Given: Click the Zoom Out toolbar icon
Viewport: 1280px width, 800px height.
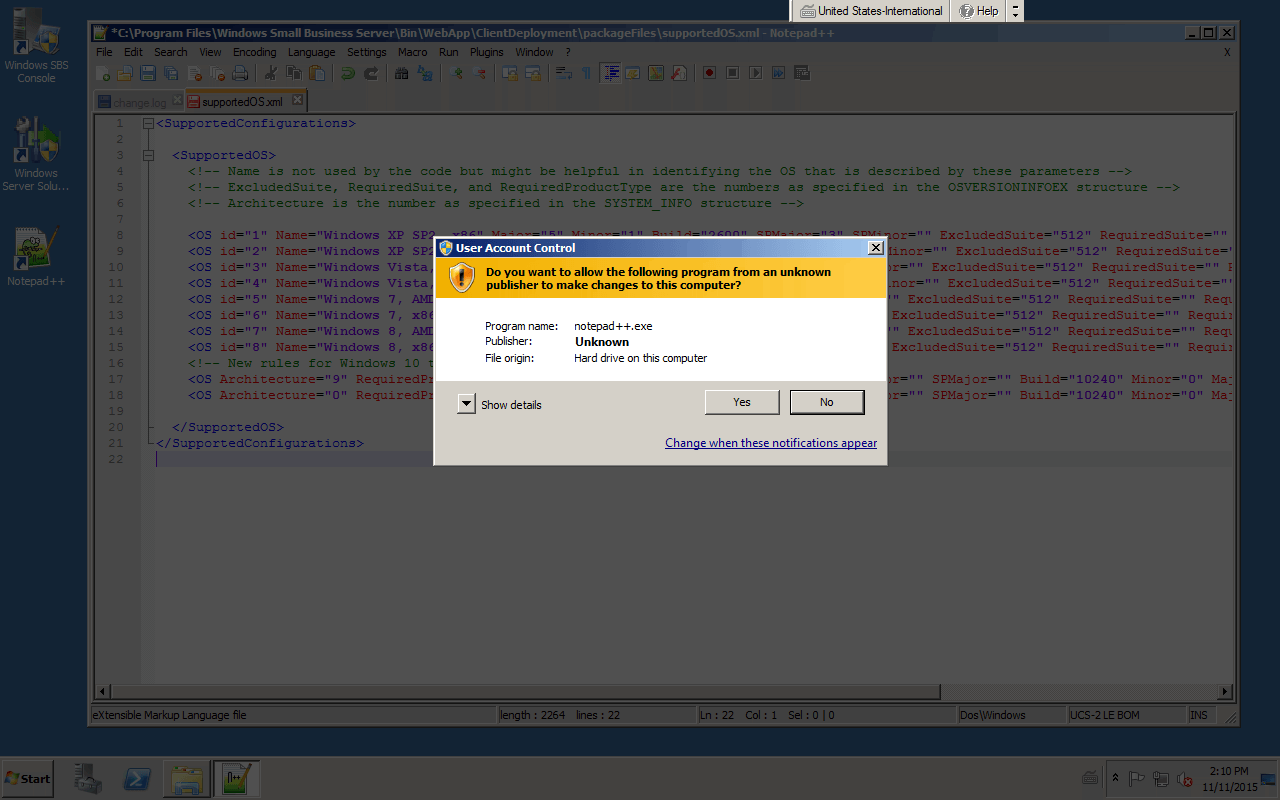Looking at the screenshot, I should tap(480, 73).
